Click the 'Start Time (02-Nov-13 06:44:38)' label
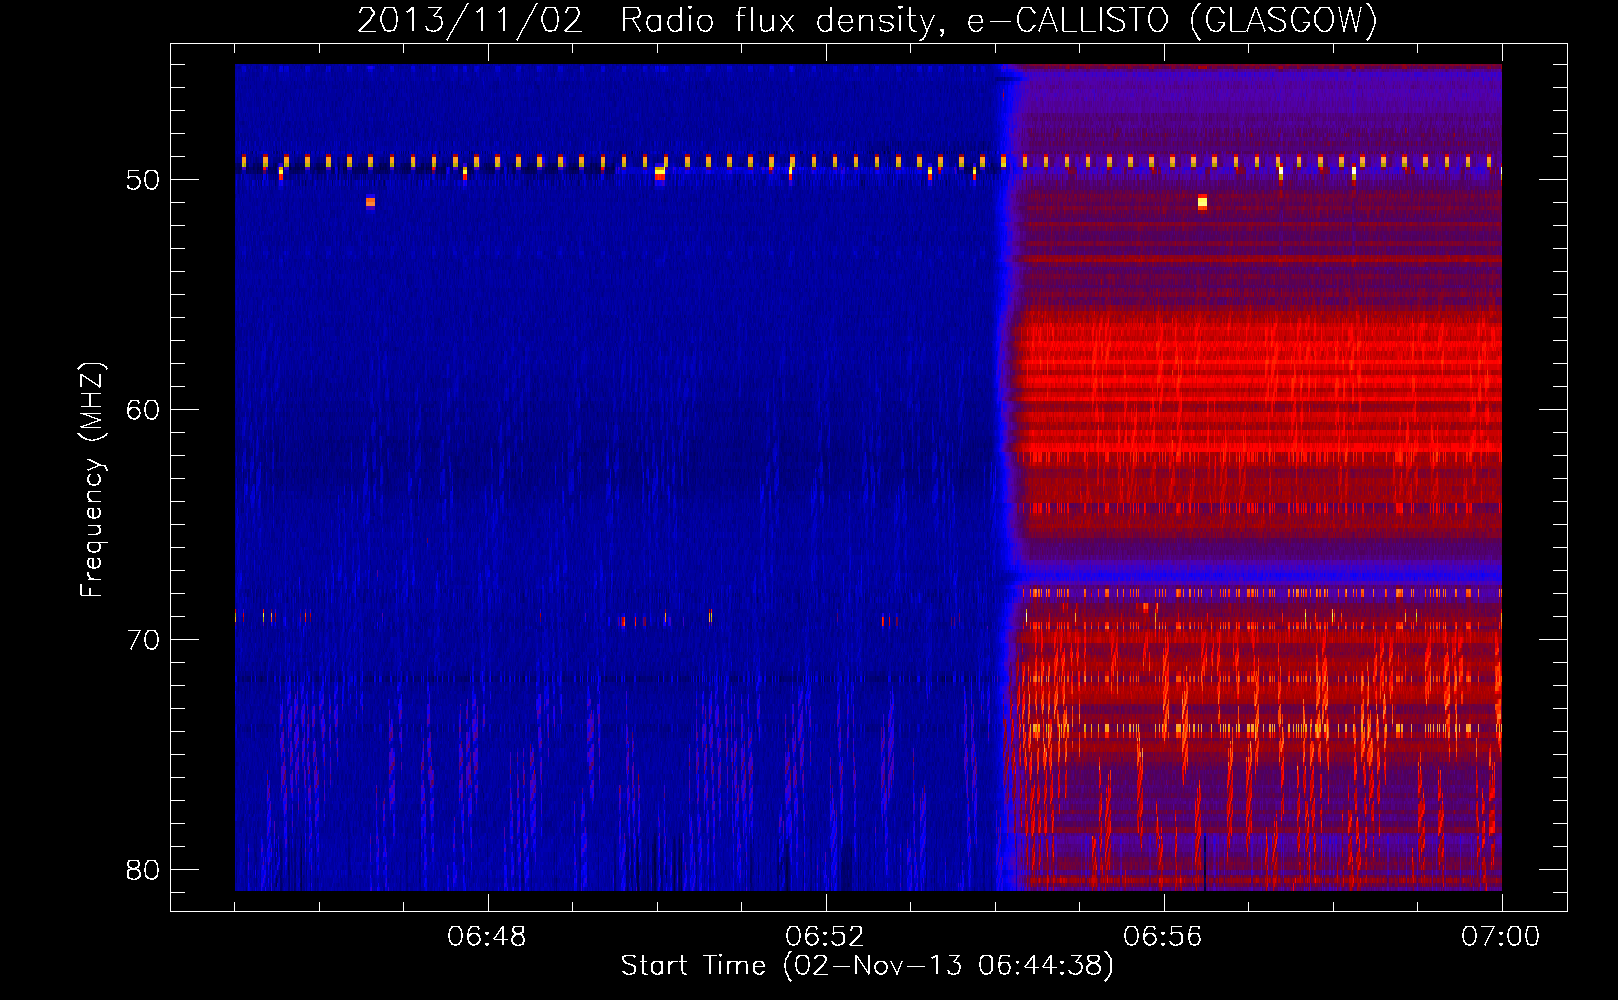 867,966
